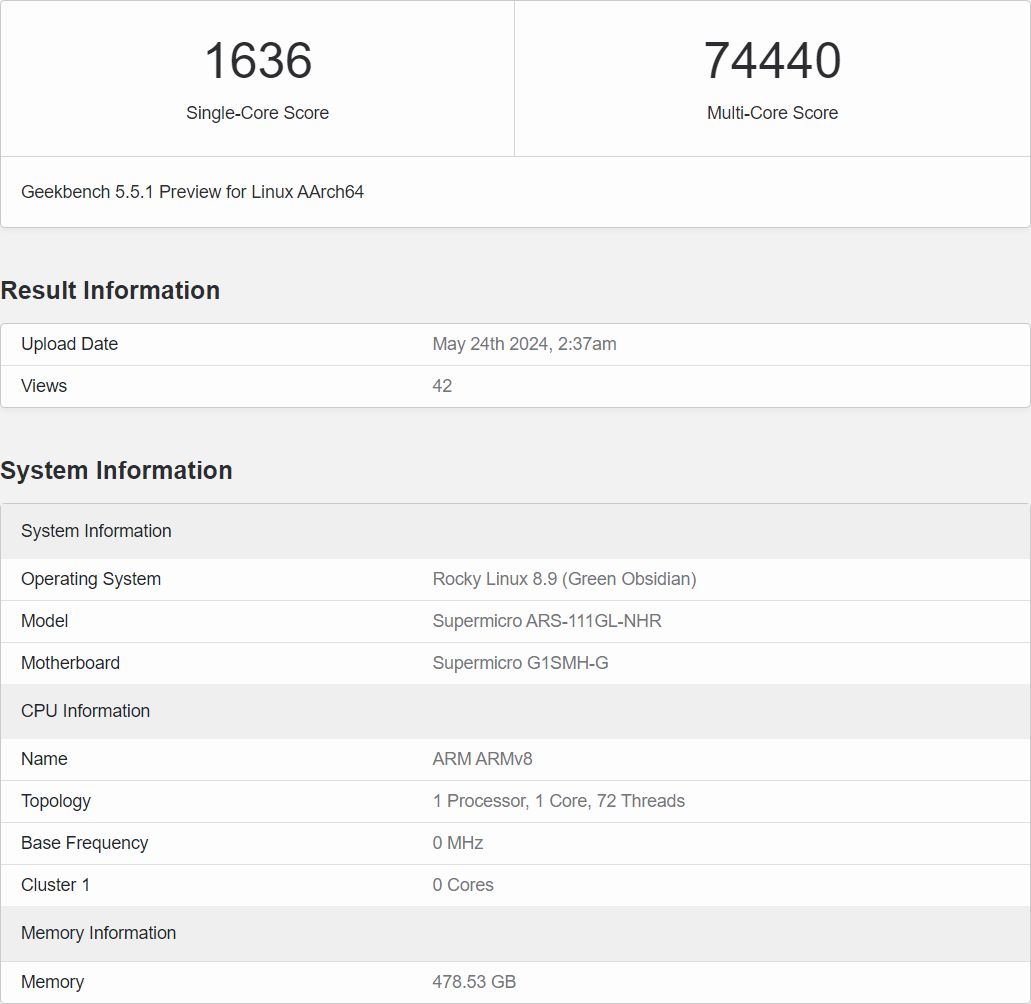Click the Rocky Linux 8.9 operating system value
1031x1004 pixels.
coord(564,579)
